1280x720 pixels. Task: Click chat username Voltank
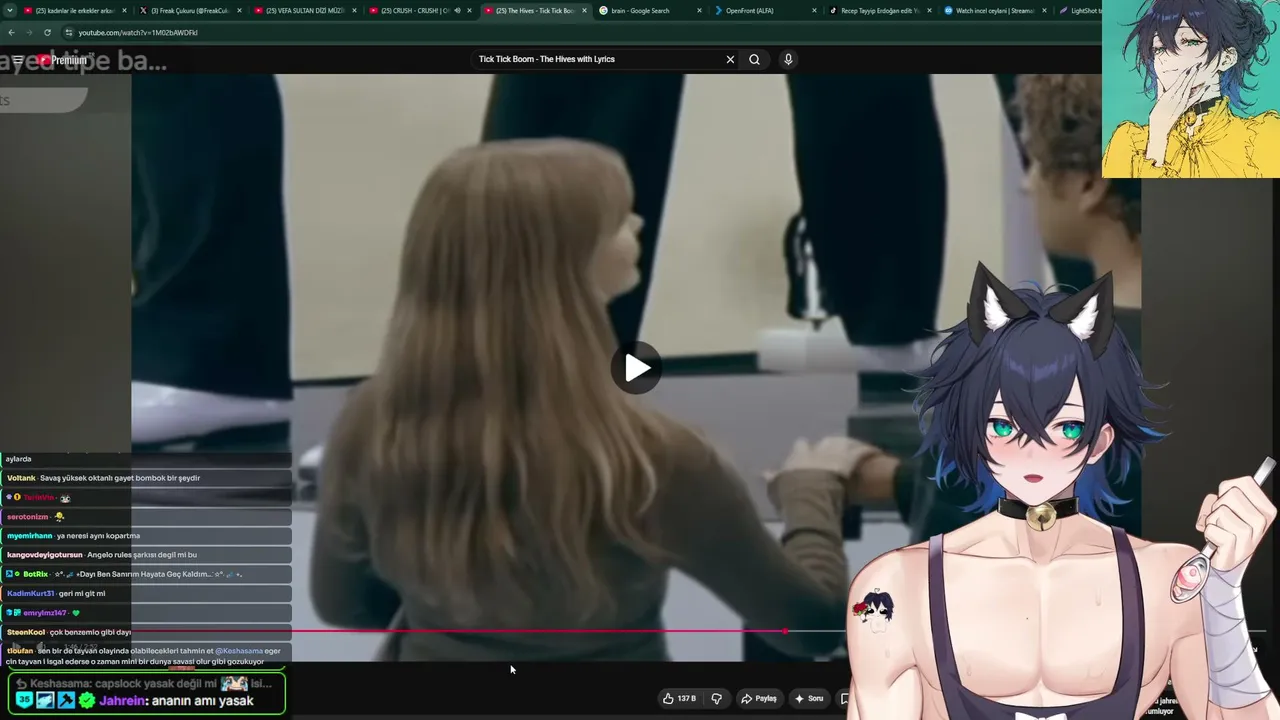(x=21, y=478)
